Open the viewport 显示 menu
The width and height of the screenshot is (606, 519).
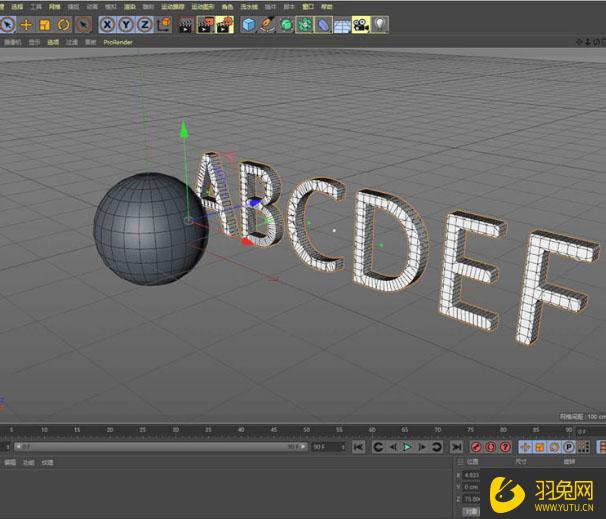click(34, 42)
